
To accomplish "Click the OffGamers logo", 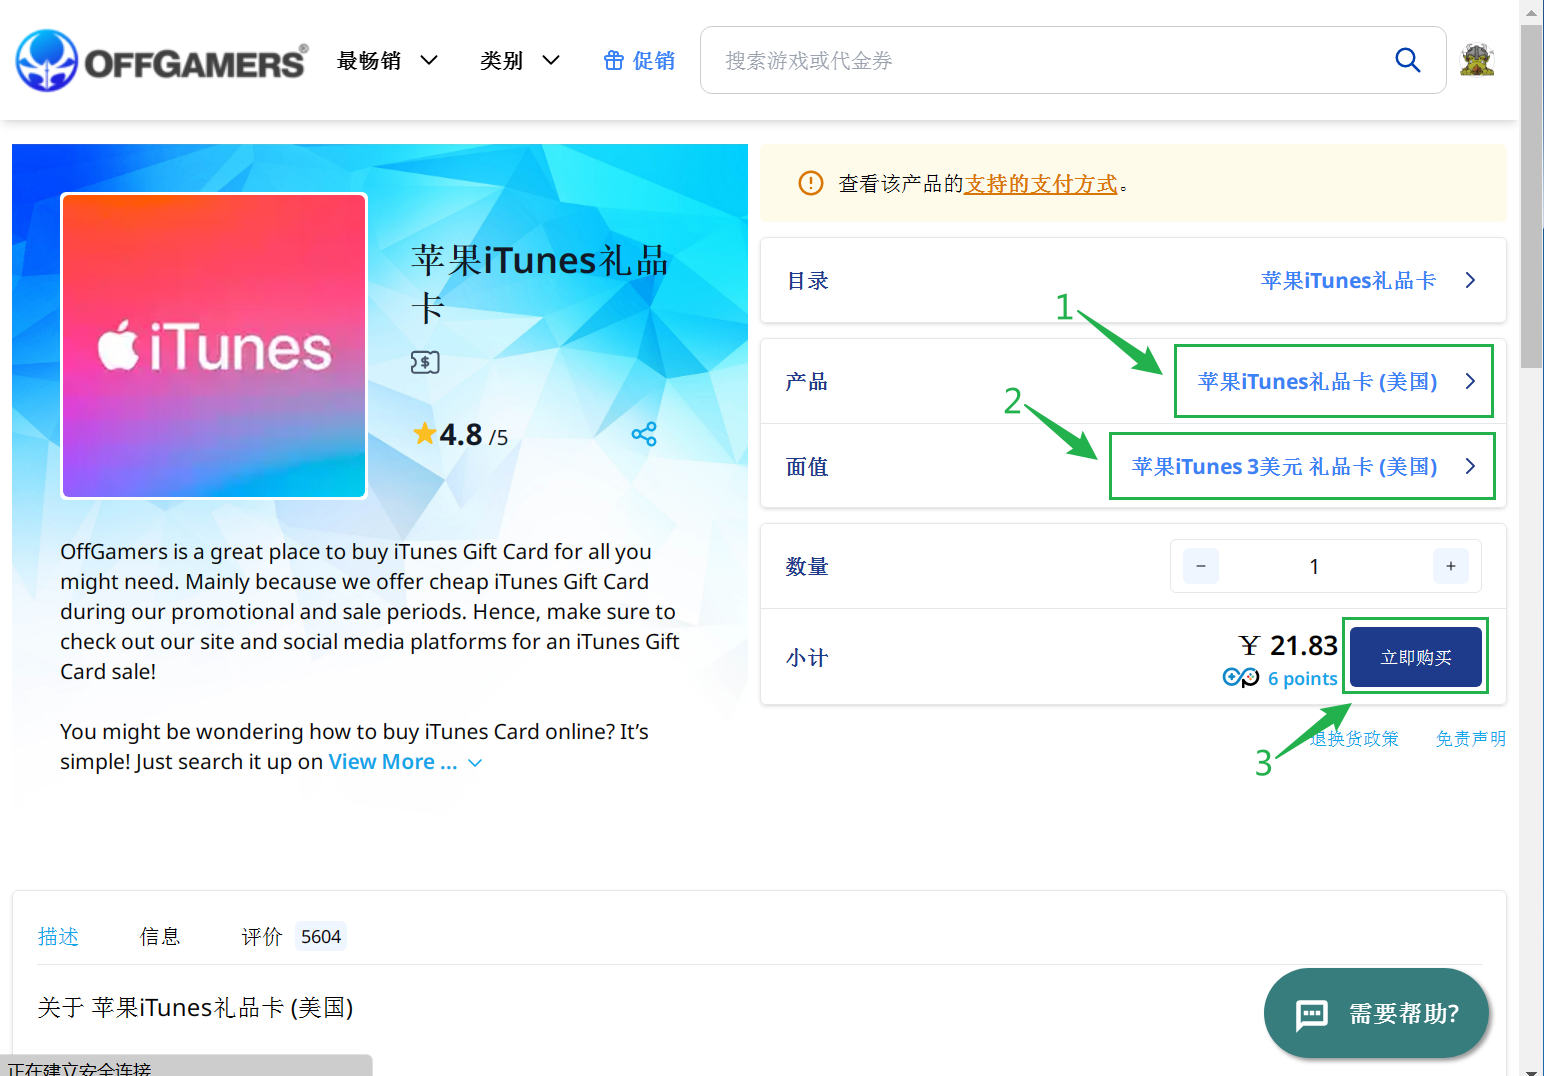I will tap(162, 61).
